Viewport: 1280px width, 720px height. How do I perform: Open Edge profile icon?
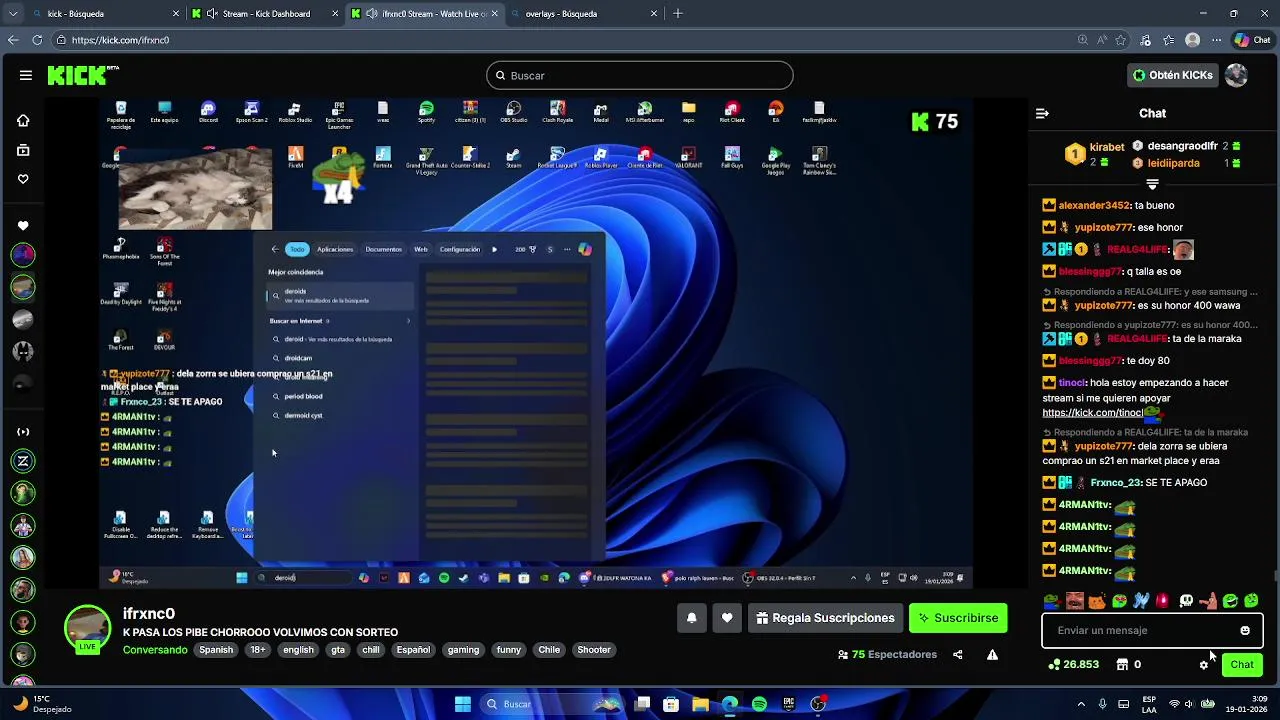(x=1192, y=40)
